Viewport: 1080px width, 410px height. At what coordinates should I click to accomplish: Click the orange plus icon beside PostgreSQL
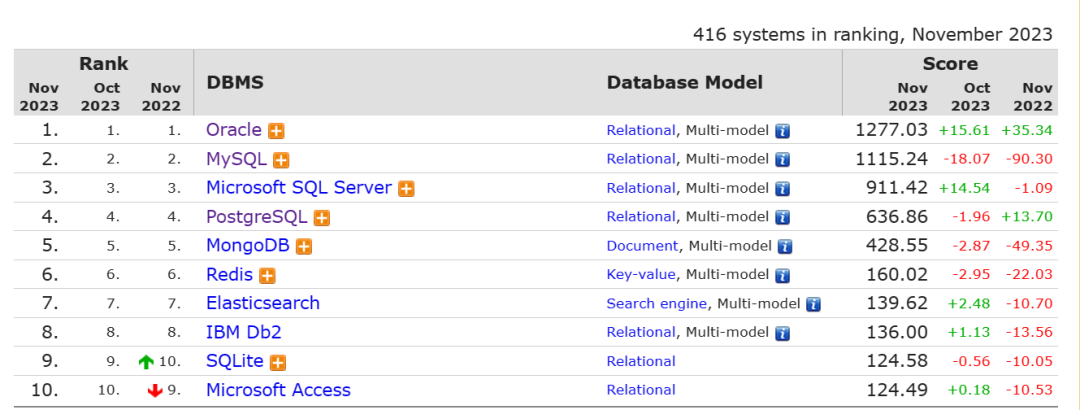(322, 218)
